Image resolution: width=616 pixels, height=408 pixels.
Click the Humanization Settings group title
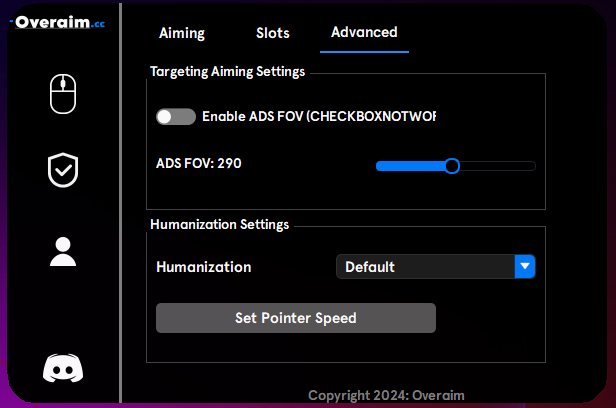tap(220, 224)
